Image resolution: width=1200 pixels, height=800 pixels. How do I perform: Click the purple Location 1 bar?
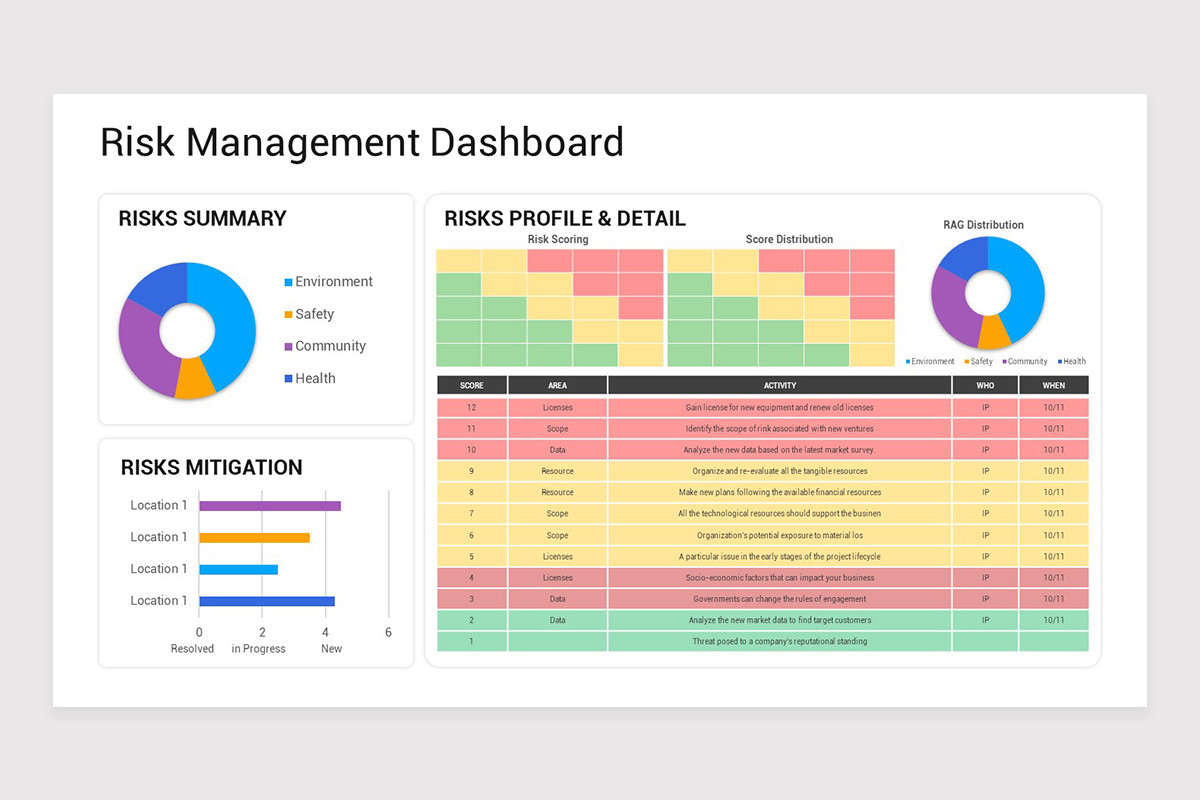(270, 505)
